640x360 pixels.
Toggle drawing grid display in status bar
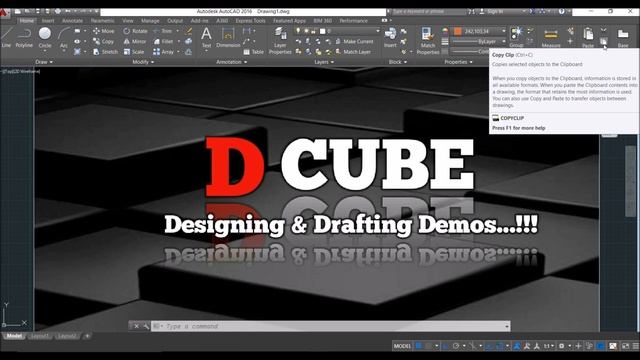pos(418,346)
